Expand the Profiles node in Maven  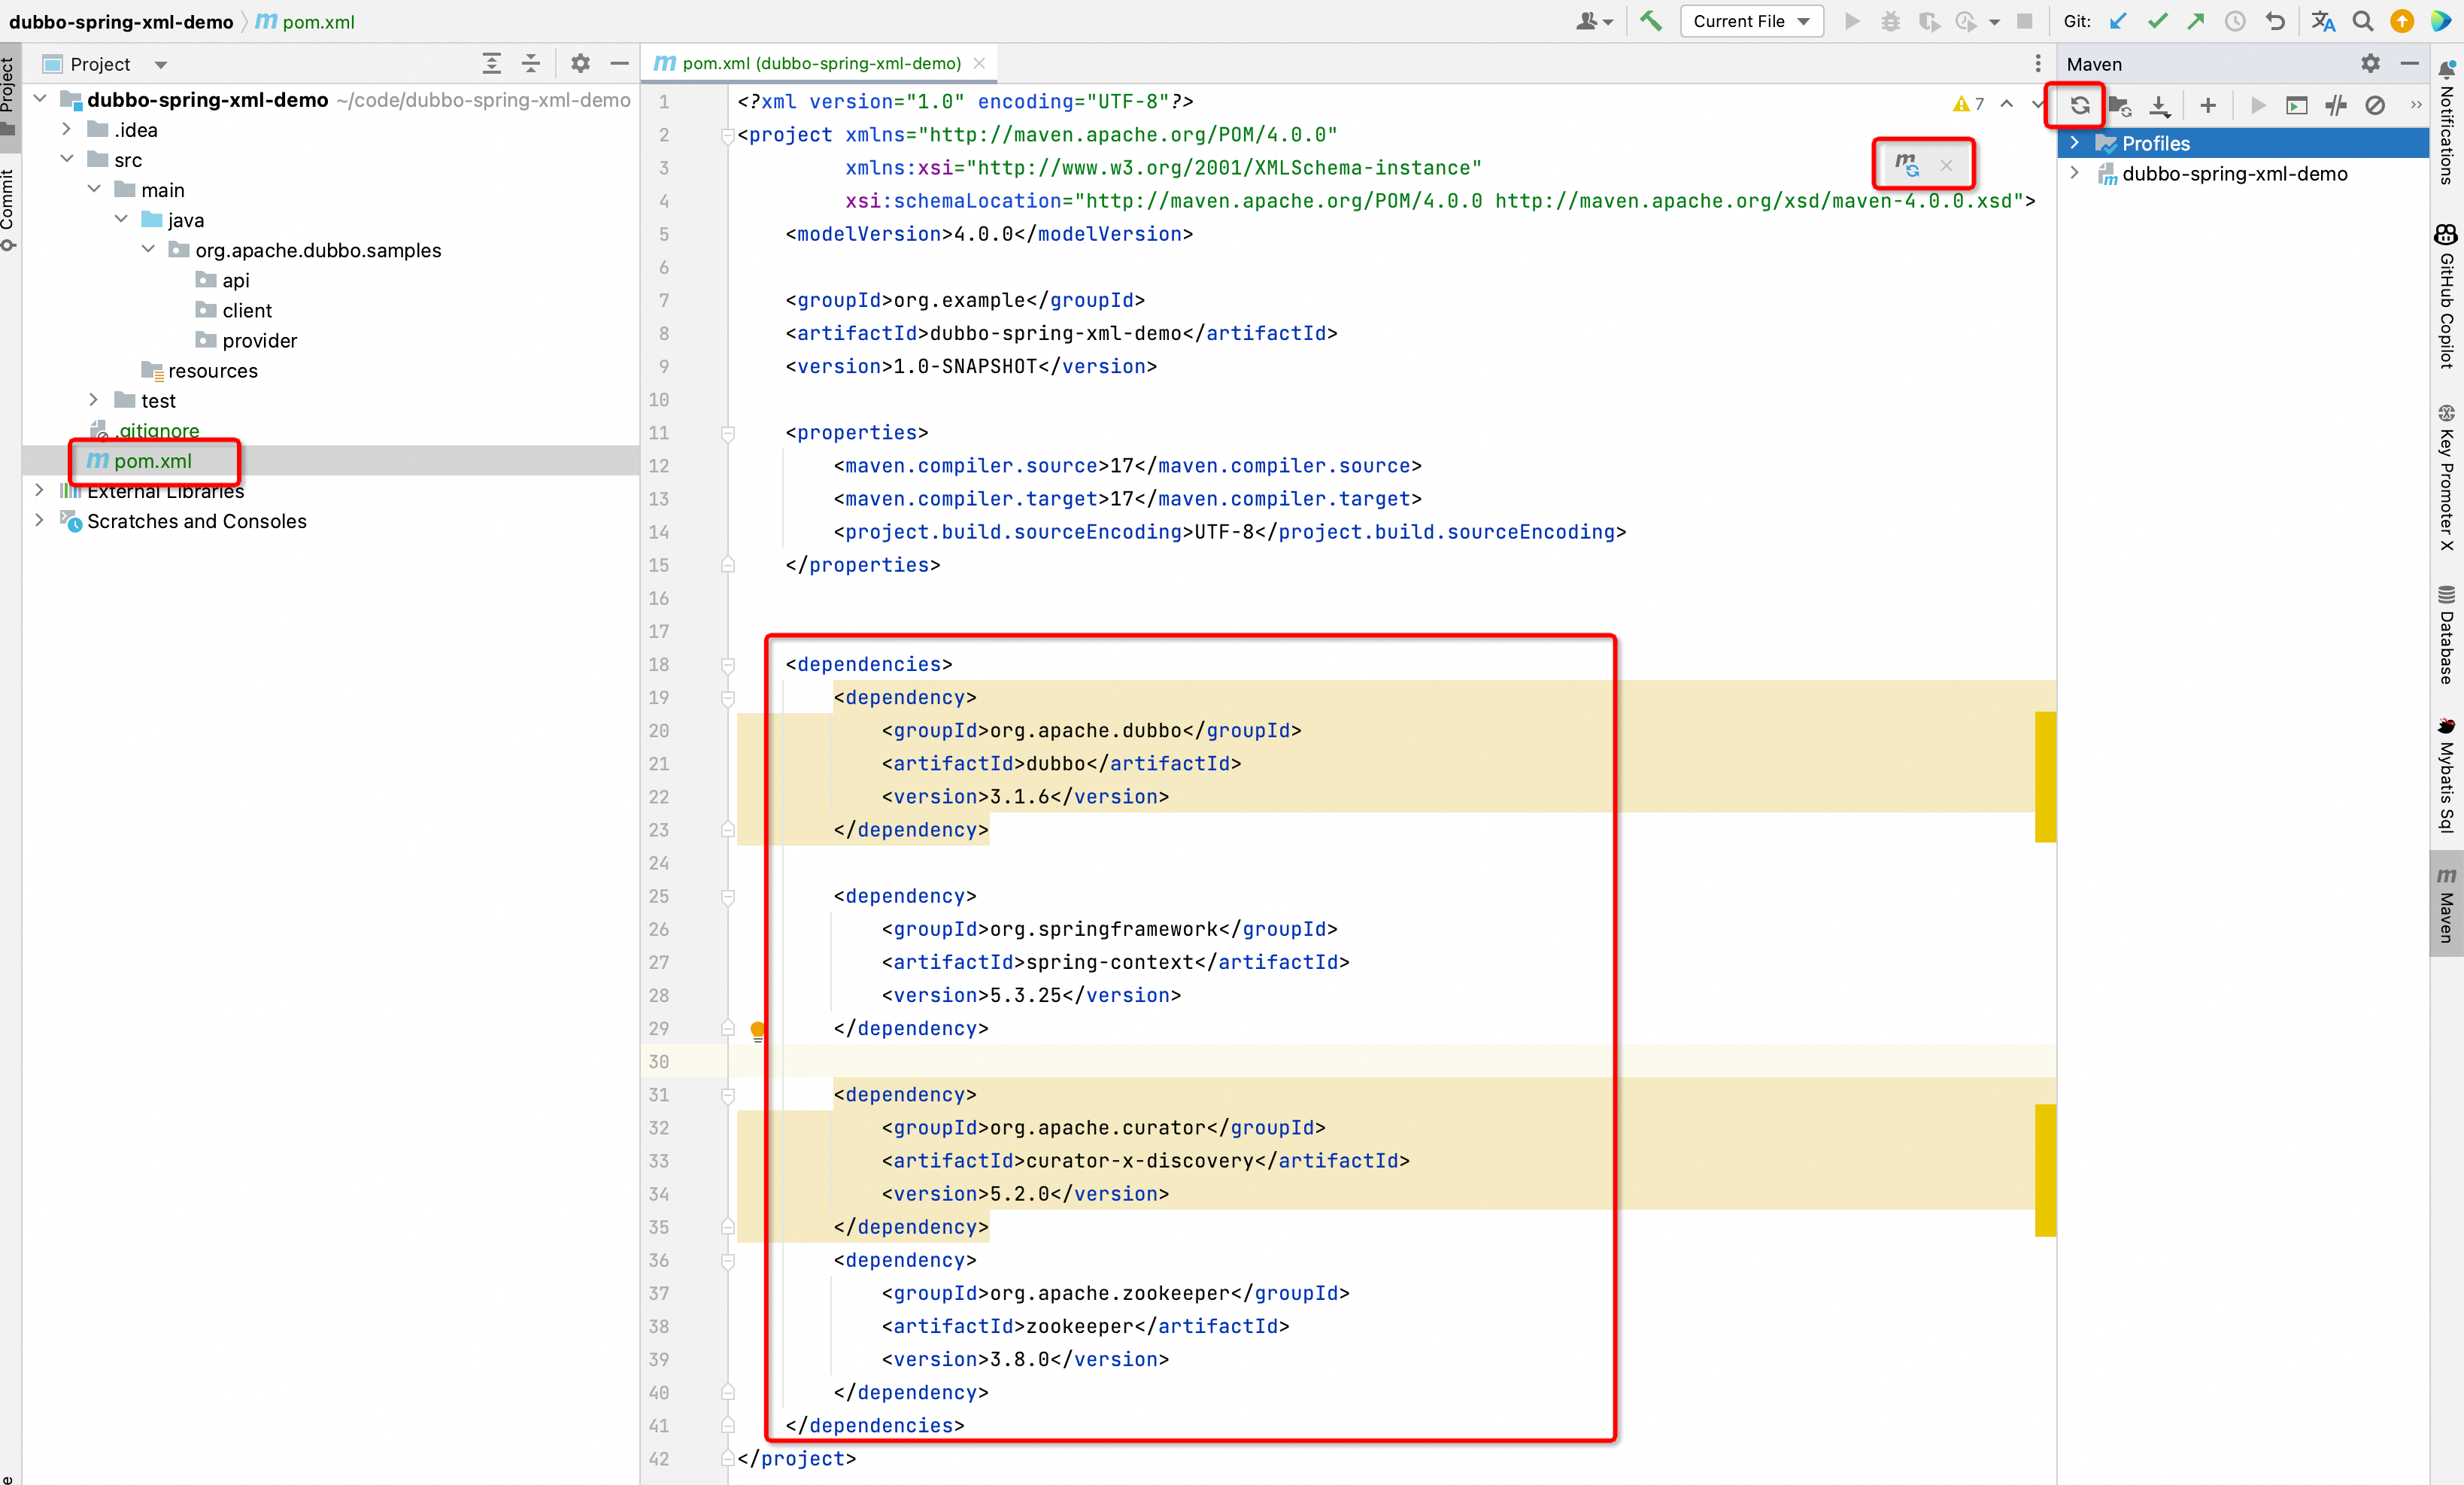2075,143
